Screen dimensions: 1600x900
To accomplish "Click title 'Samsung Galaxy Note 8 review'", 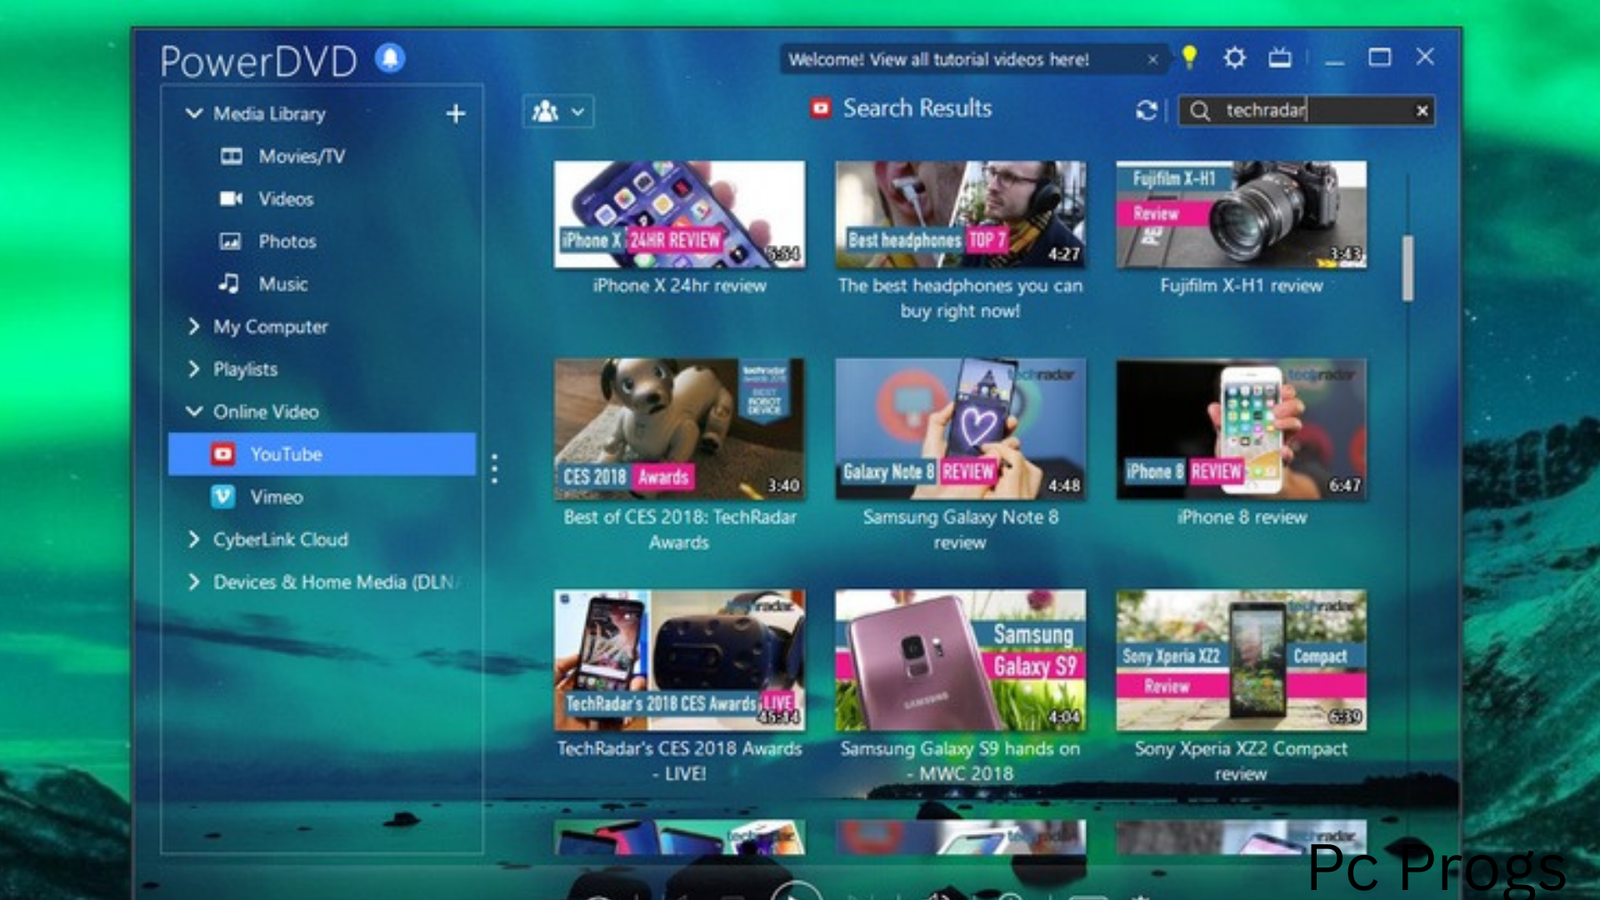I will 960,530.
